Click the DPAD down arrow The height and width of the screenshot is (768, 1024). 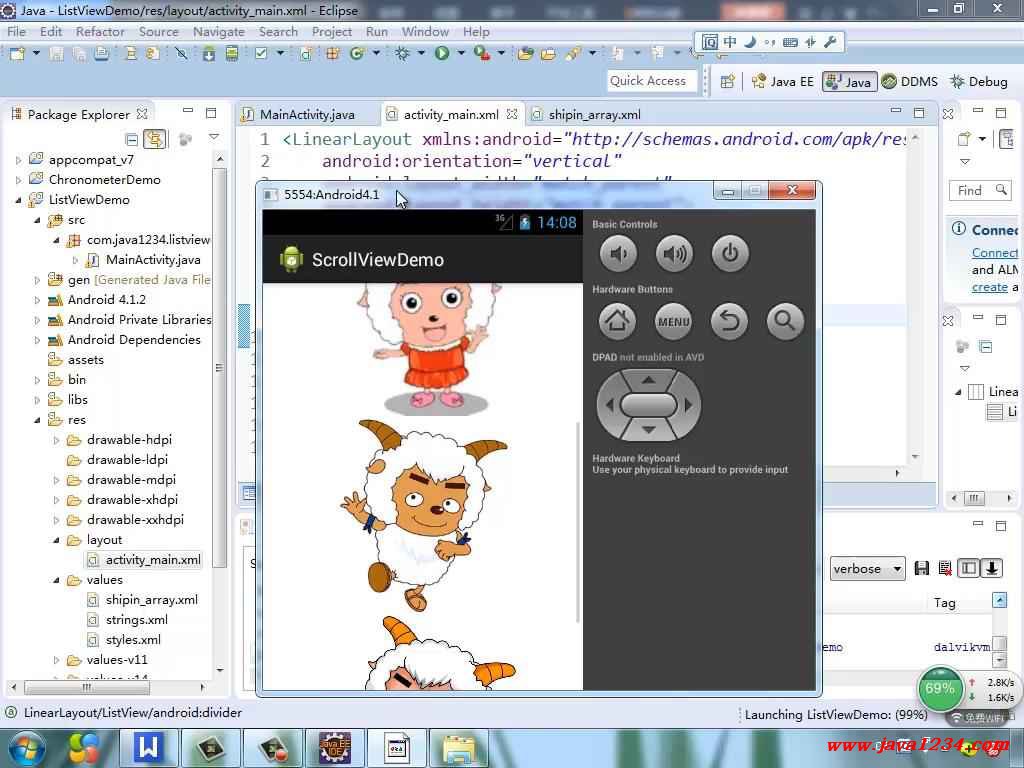click(x=648, y=429)
